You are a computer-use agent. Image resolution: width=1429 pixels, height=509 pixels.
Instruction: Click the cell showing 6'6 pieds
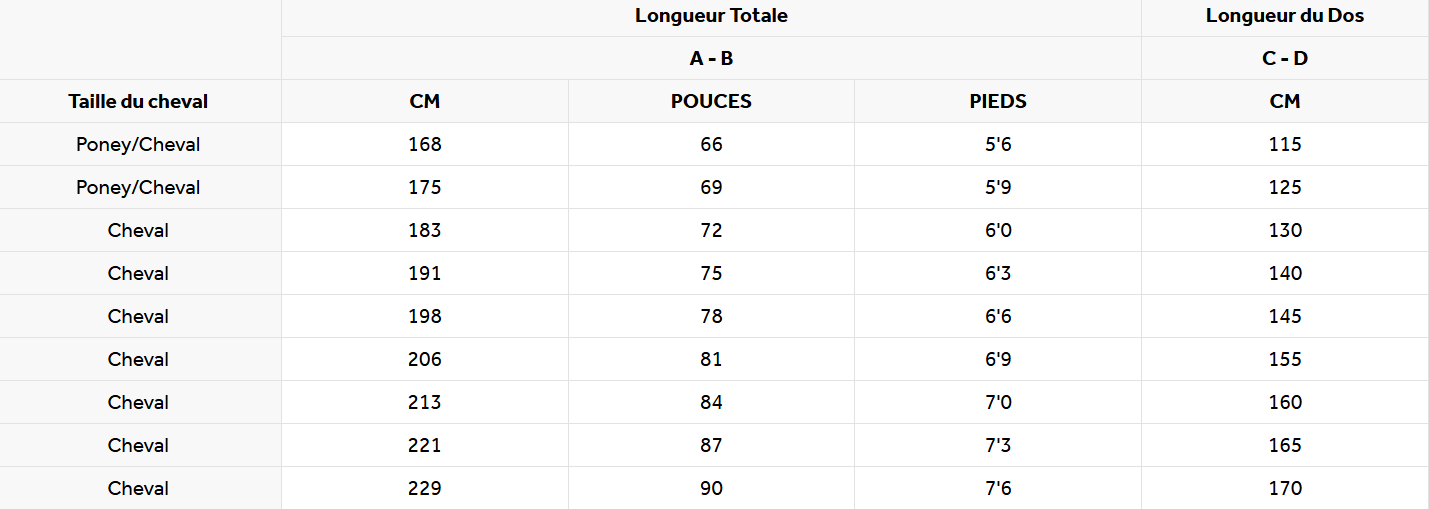998,316
